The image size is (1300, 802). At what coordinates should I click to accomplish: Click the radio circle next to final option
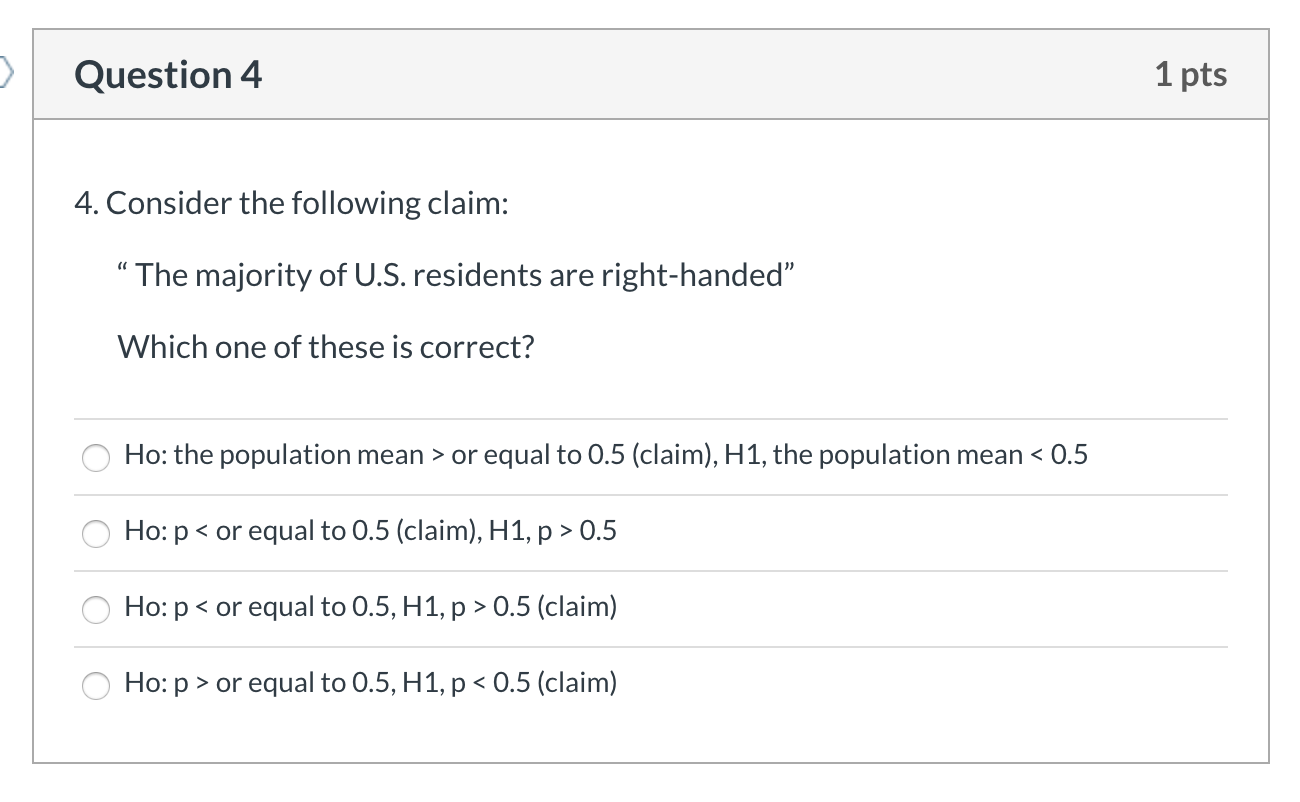95,686
